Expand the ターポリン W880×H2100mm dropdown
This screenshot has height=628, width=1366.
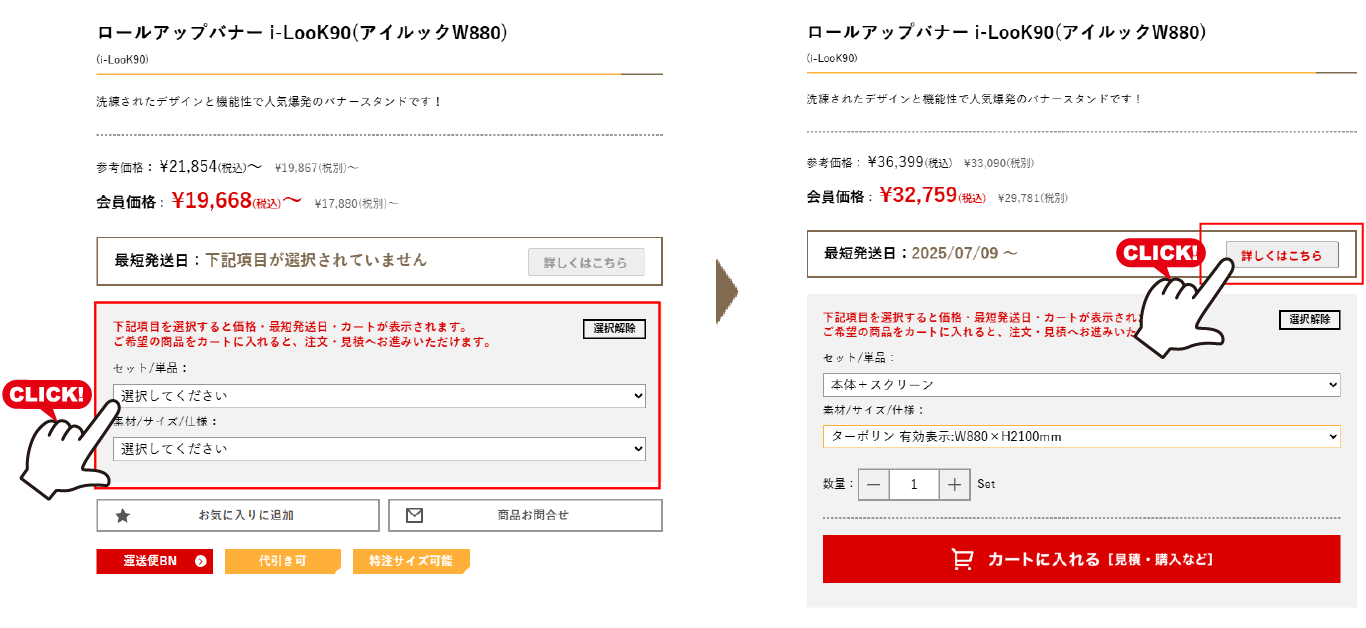[x=1082, y=437]
